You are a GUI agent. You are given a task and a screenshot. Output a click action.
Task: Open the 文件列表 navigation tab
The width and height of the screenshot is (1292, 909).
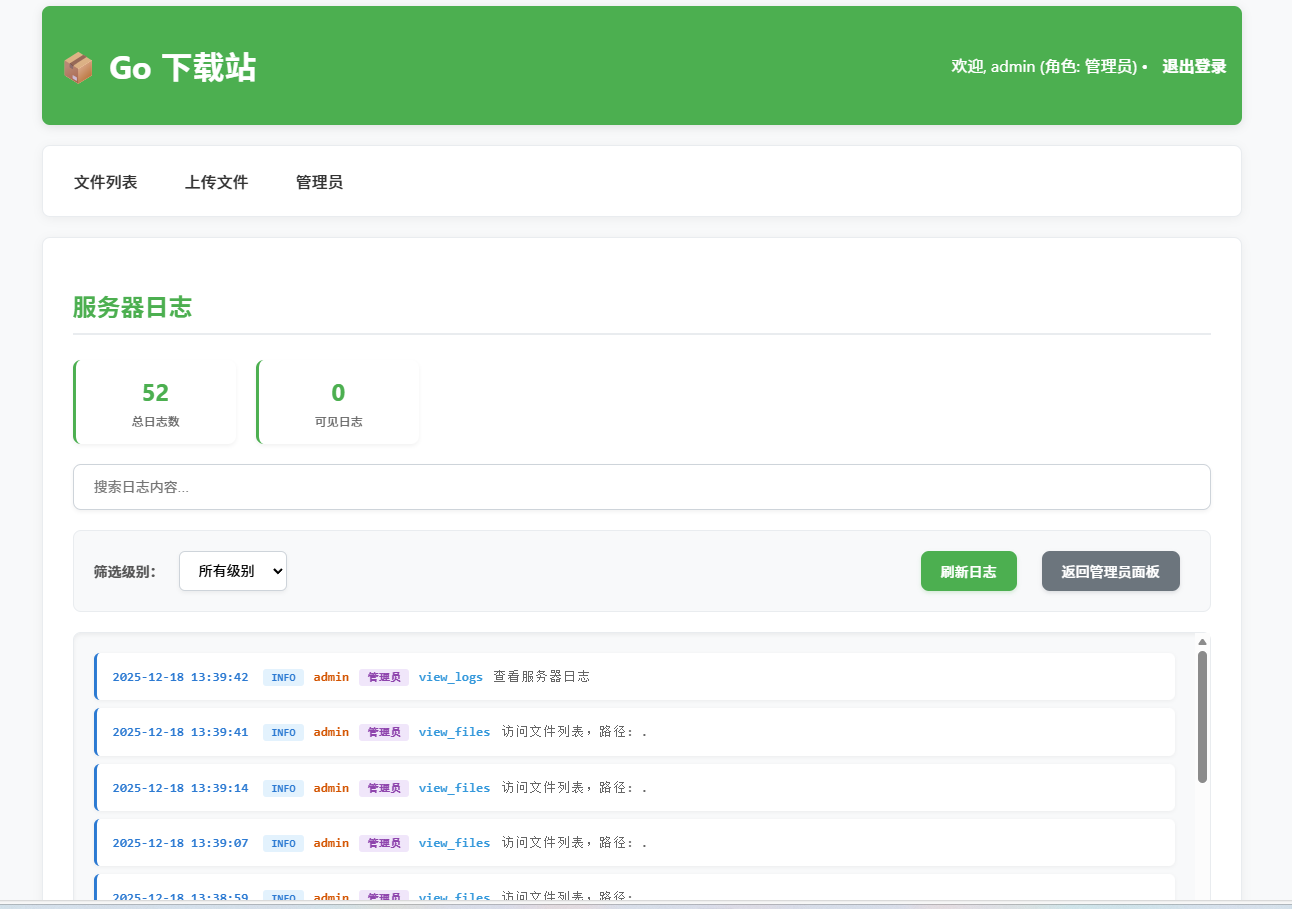(x=106, y=182)
